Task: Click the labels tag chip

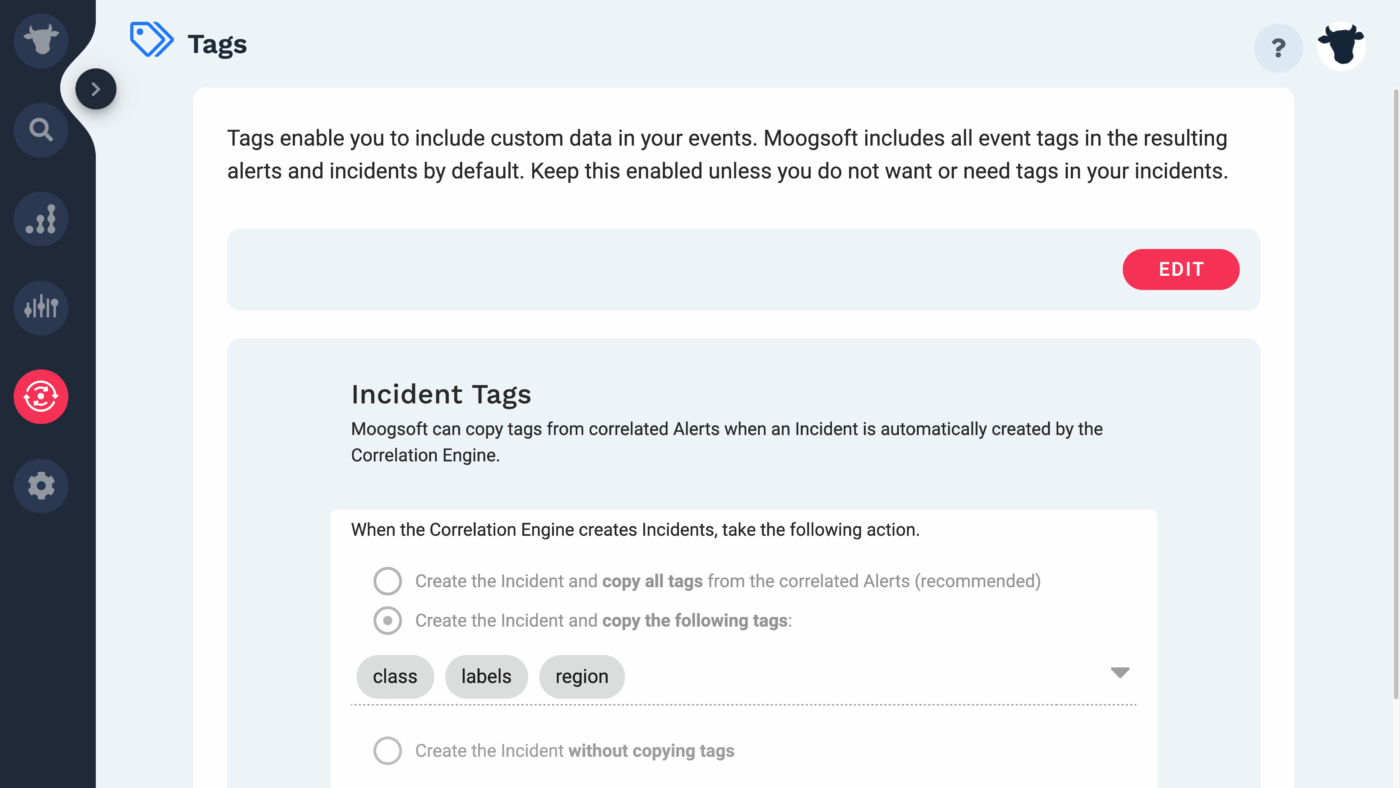Action: point(486,677)
